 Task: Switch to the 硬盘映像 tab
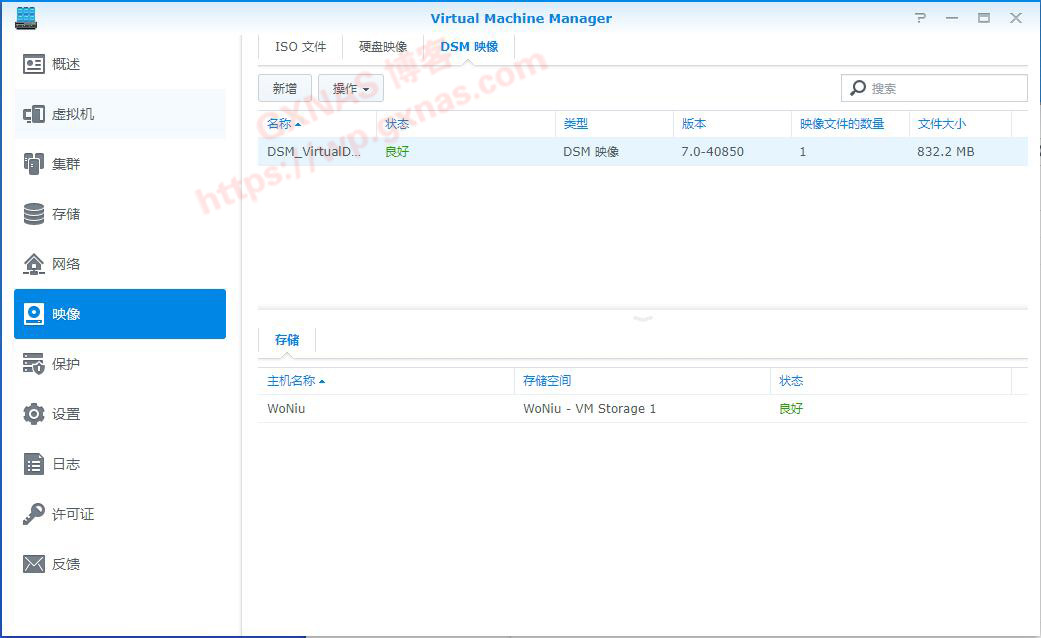[x=383, y=47]
